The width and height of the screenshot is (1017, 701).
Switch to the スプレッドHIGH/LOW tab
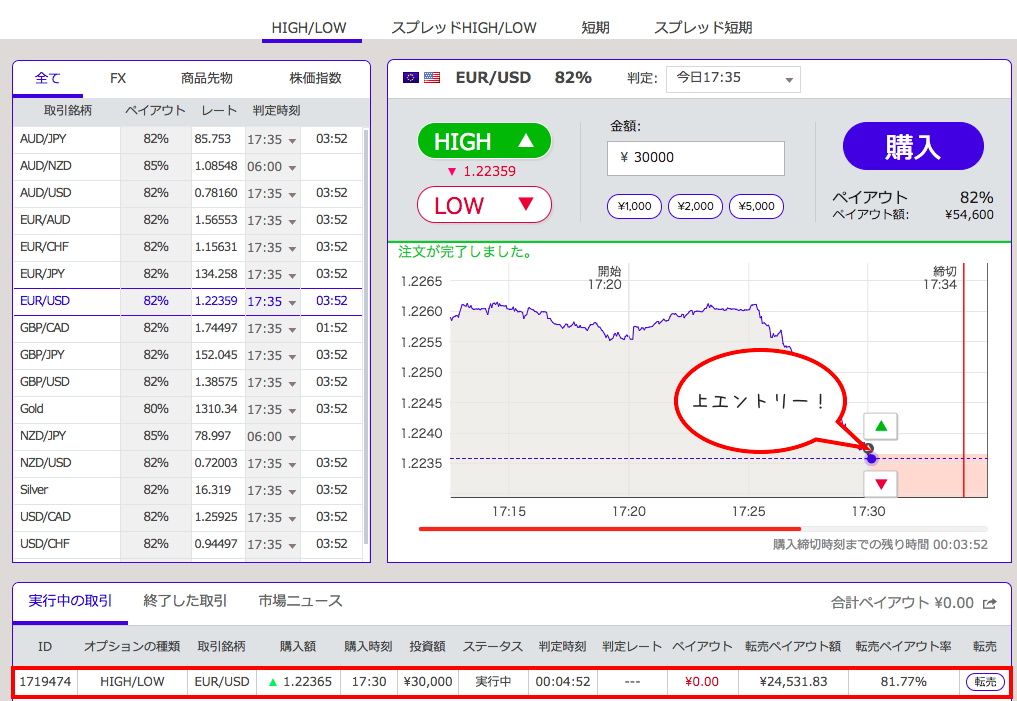click(x=464, y=28)
